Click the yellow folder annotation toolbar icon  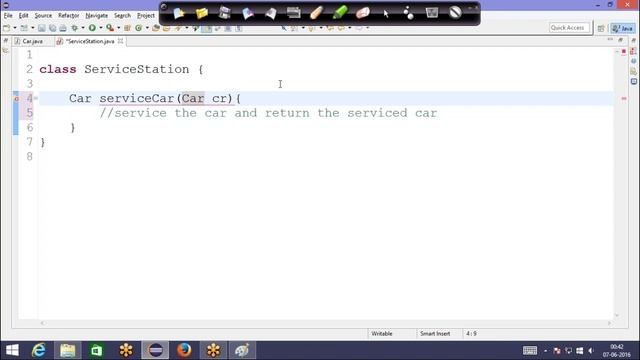(202, 13)
